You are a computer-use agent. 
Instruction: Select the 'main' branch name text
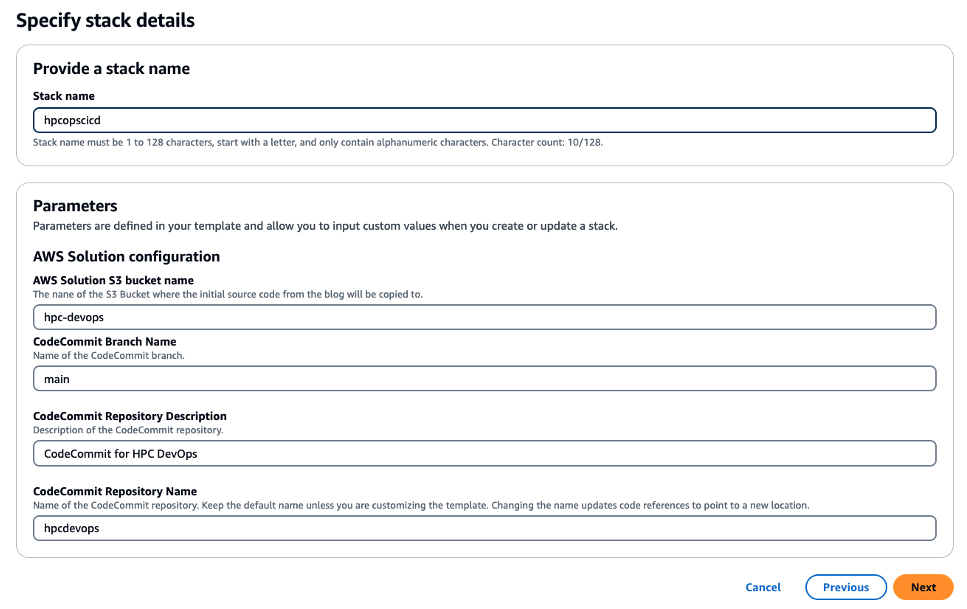pos(56,378)
